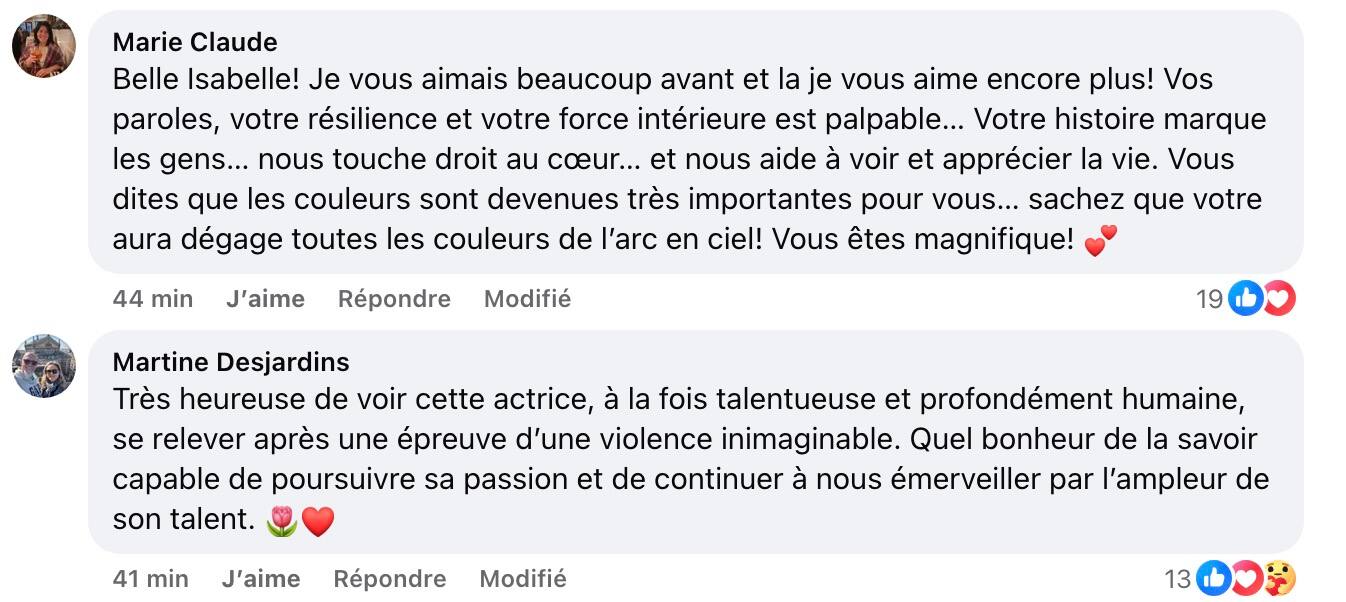Click the red heart reaction icon on Marie Claude's comment
The height and width of the screenshot is (602, 1346).
pos(1277,298)
